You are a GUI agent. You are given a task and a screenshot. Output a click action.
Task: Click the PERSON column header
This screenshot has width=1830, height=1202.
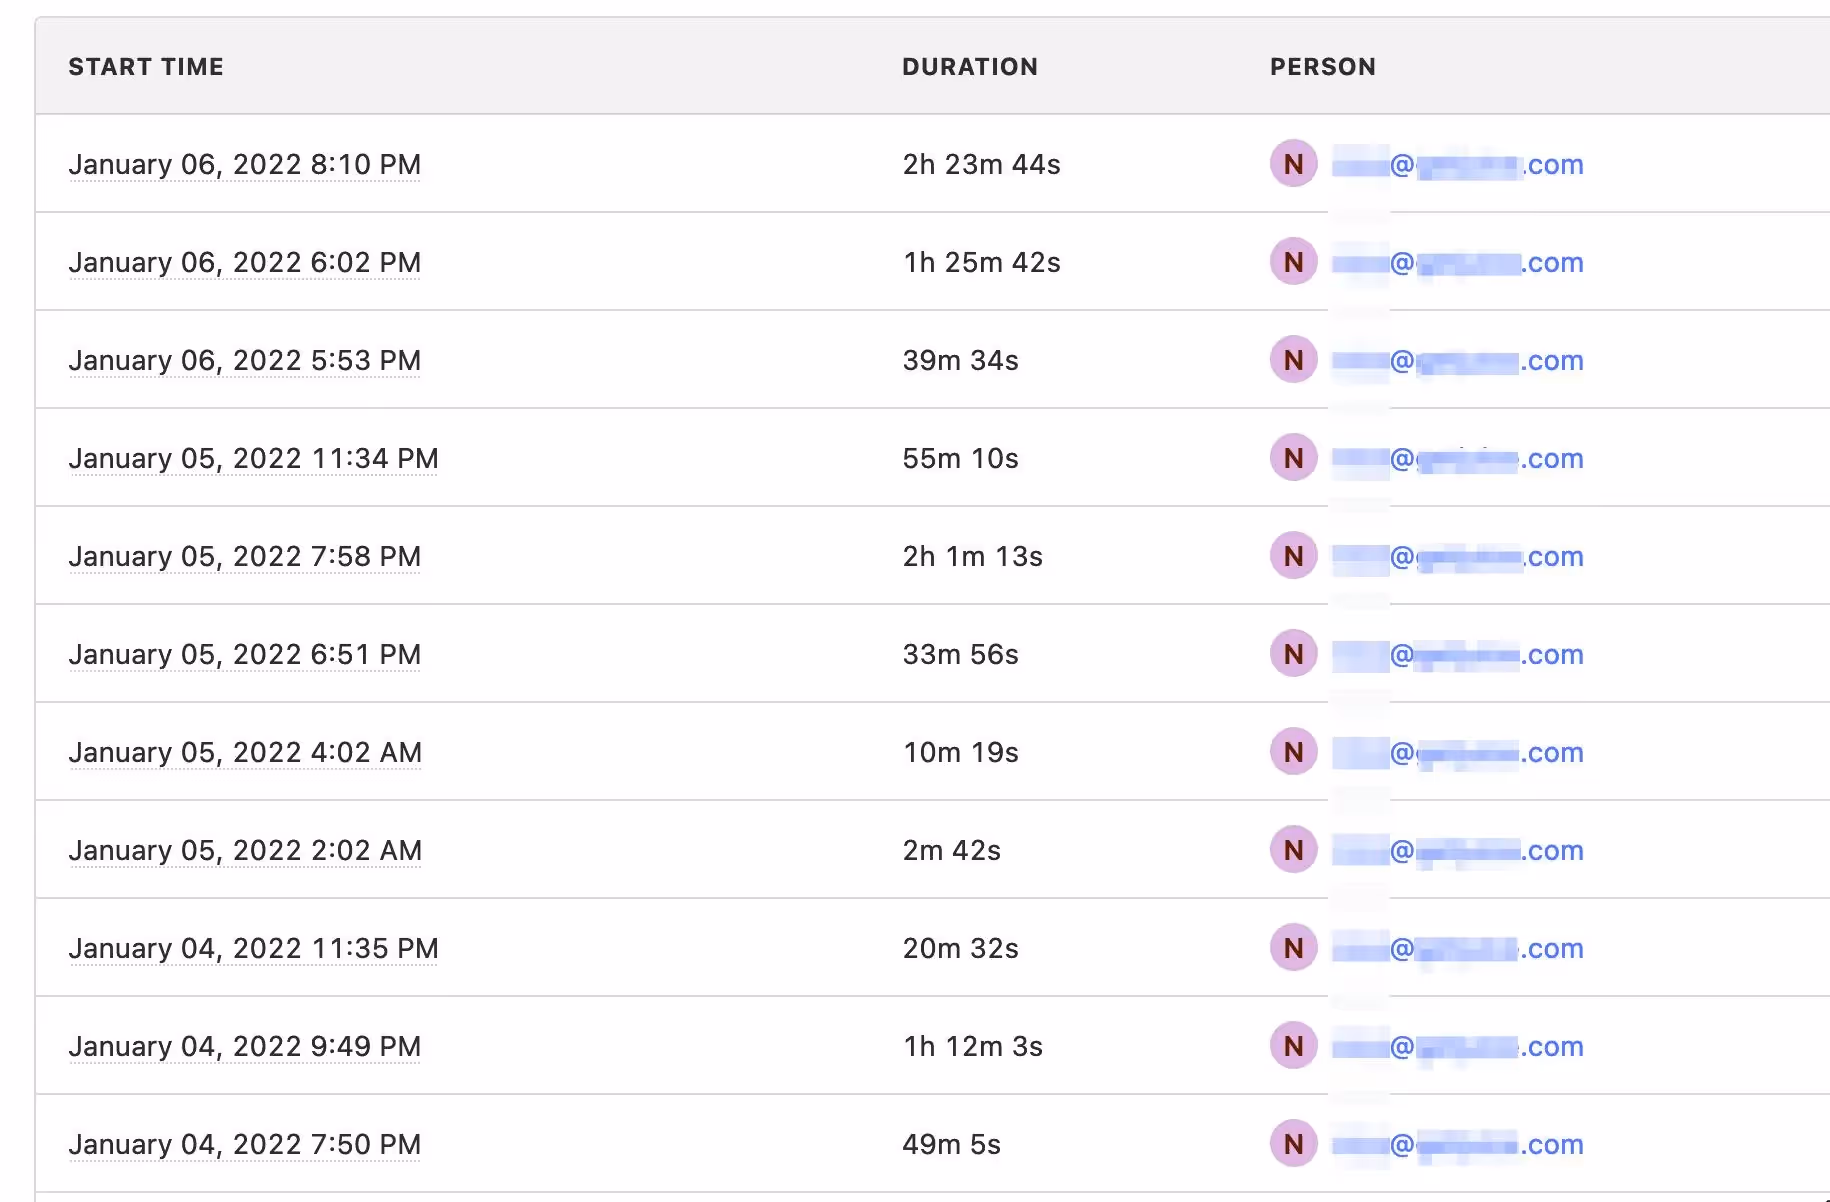(x=1322, y=67)
